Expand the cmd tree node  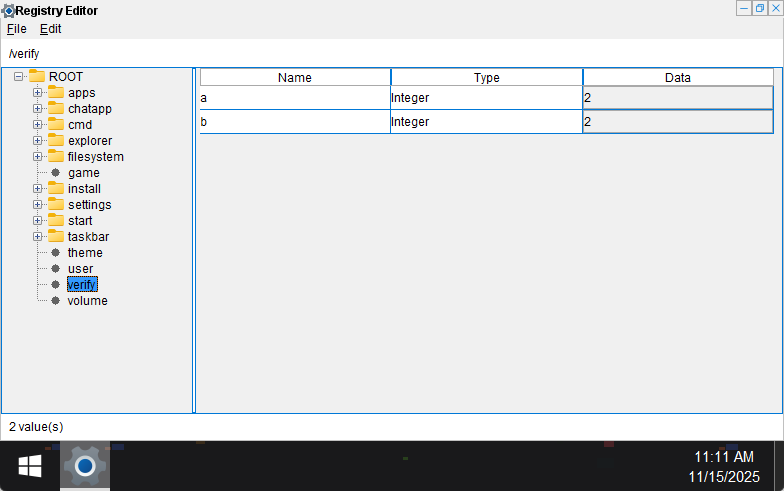[x=38, y=125]
